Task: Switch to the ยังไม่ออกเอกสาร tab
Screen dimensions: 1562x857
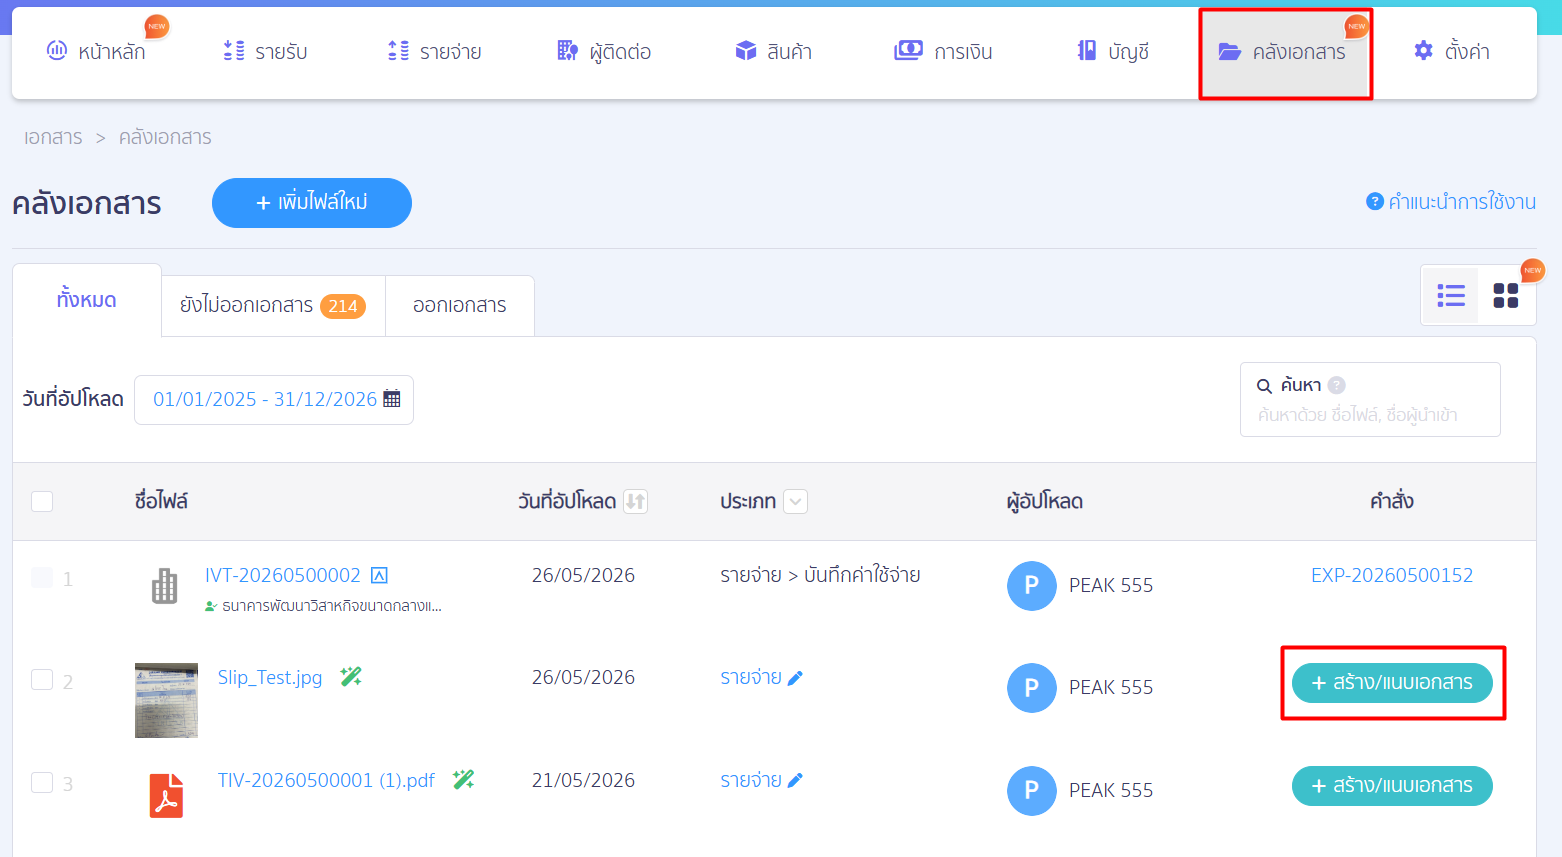Action: point(273,306)
